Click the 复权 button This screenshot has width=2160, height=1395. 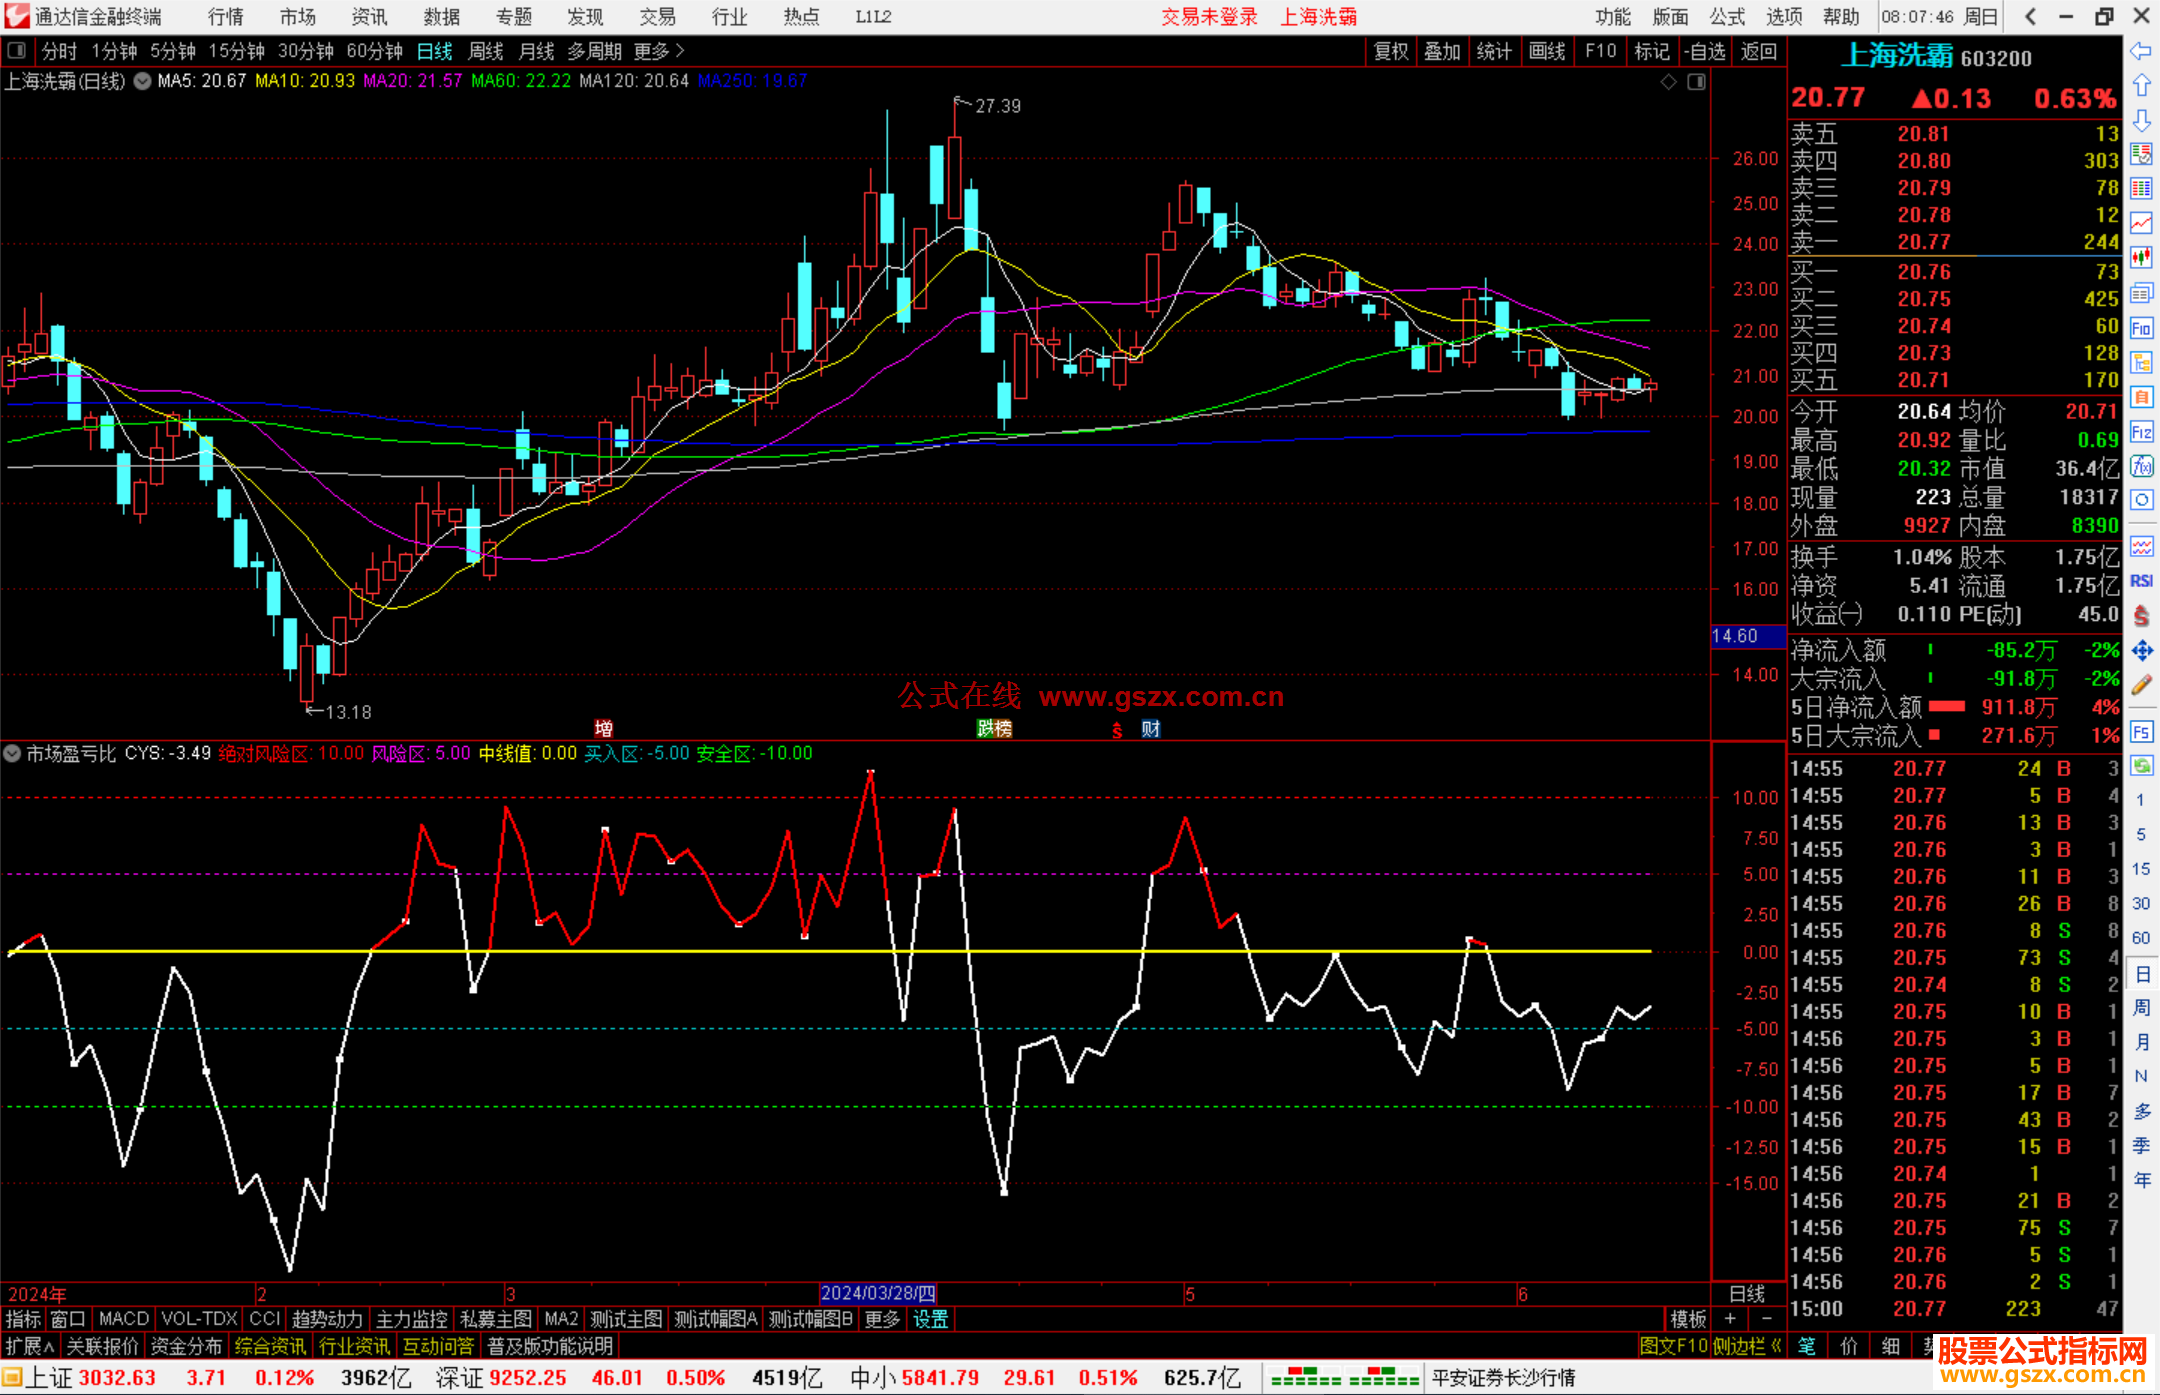click(x=1390, y=51)
